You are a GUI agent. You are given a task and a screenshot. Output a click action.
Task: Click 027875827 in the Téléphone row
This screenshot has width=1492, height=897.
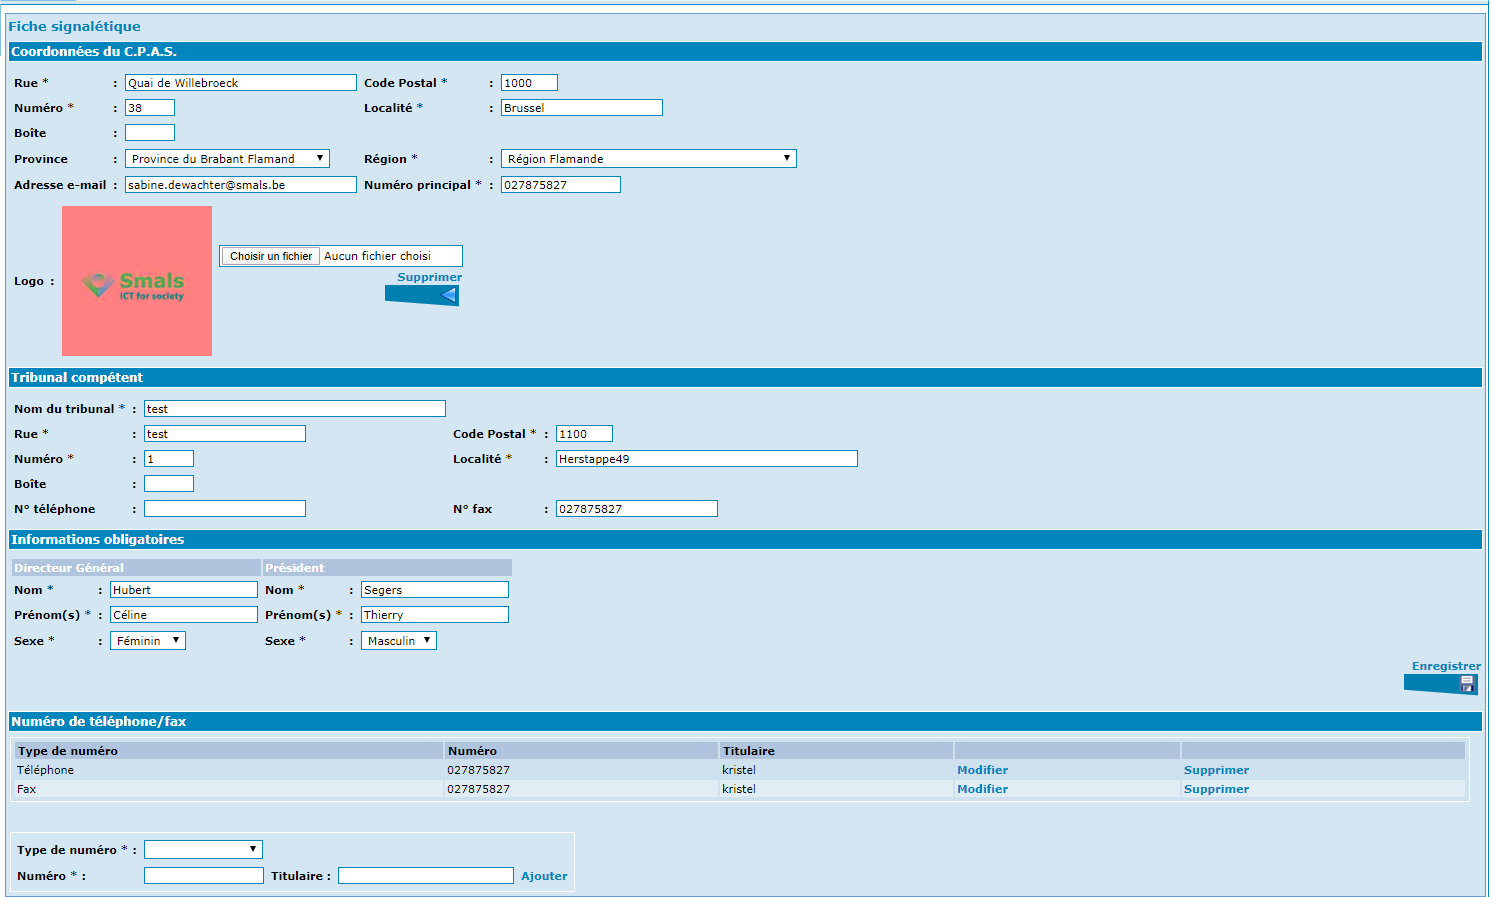point(478,770)
